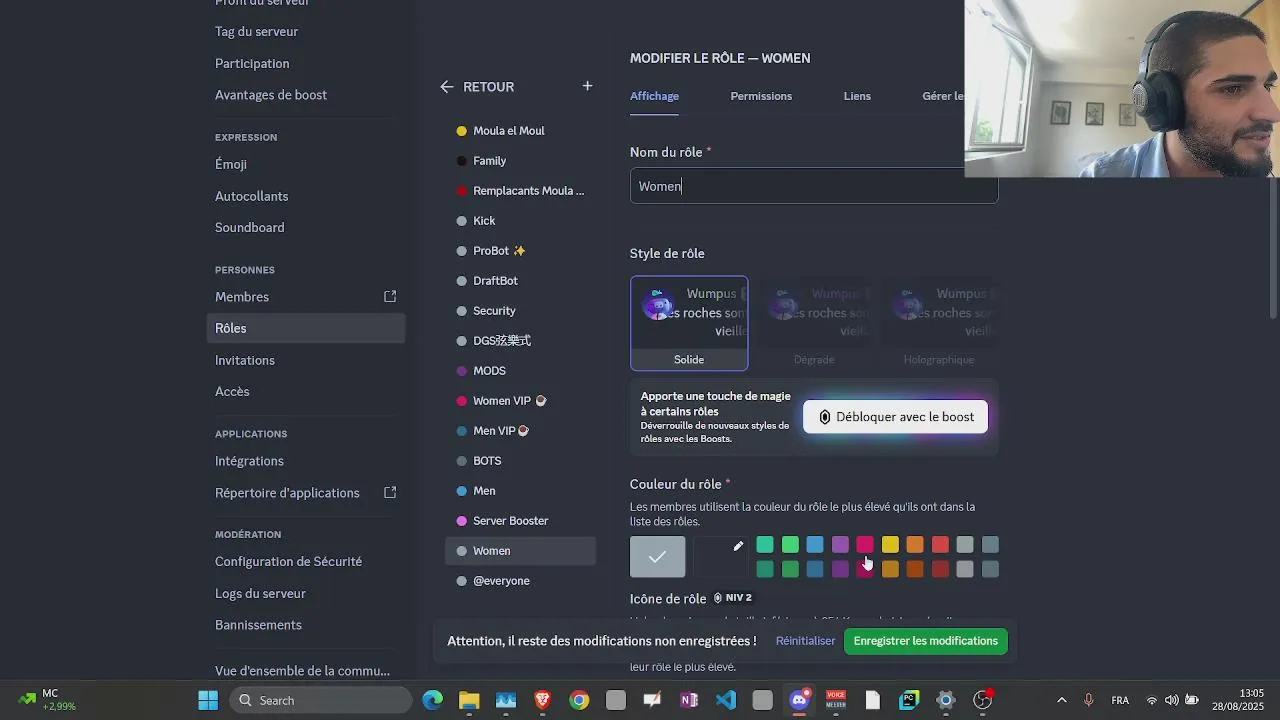Select the MODS role
The width and height of the screenshot is (1280, 720).
tap(520, 371)
